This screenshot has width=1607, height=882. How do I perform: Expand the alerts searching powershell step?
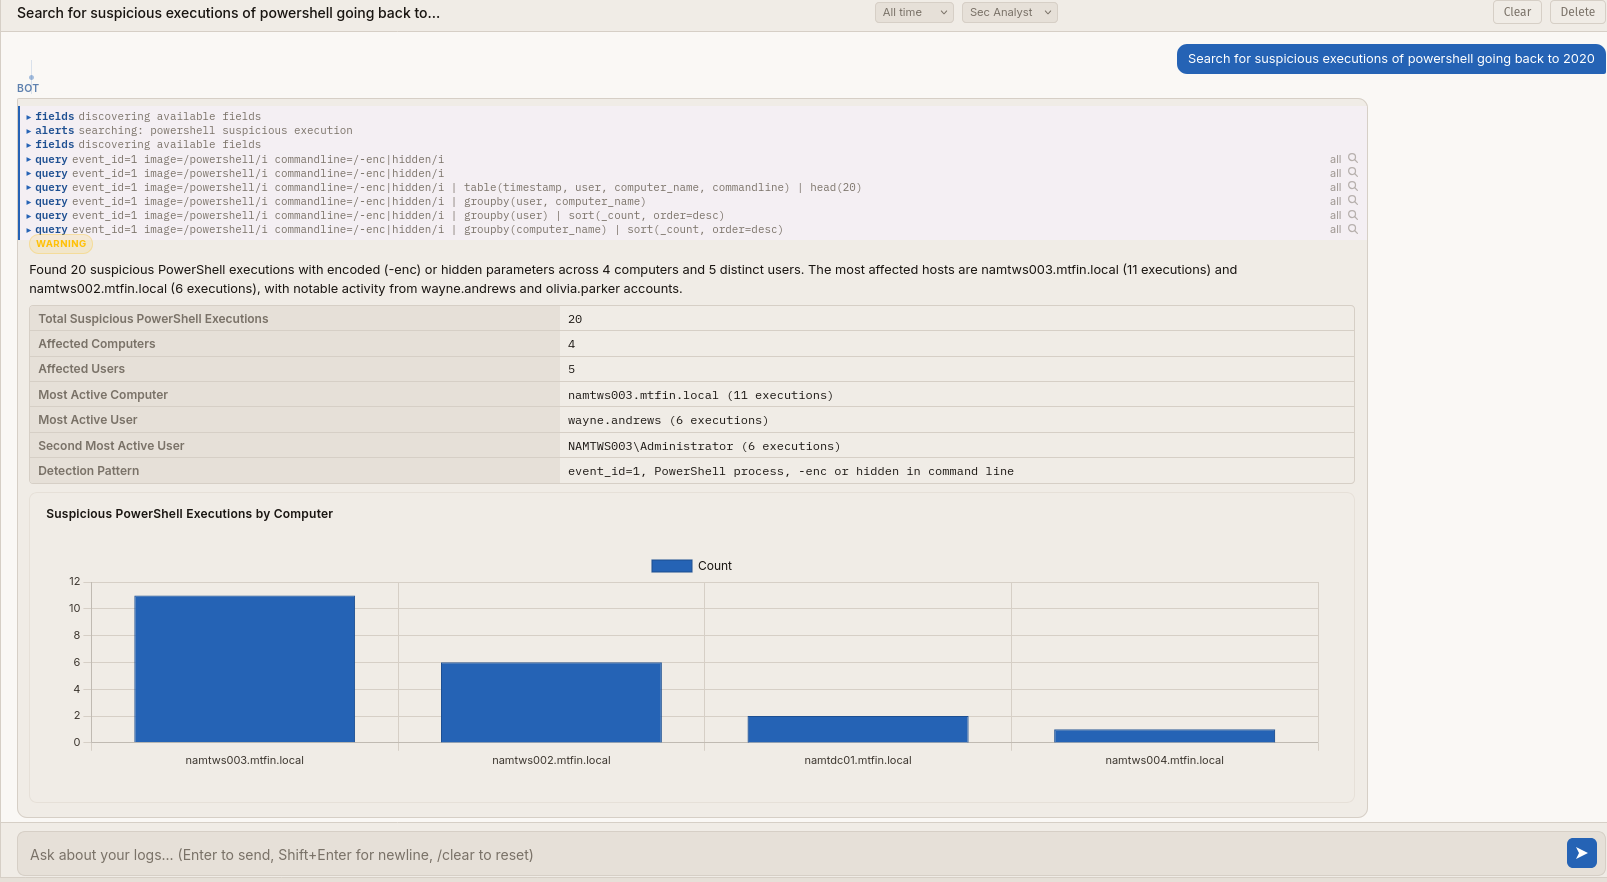pyautogui.click(x=189, y=131)
